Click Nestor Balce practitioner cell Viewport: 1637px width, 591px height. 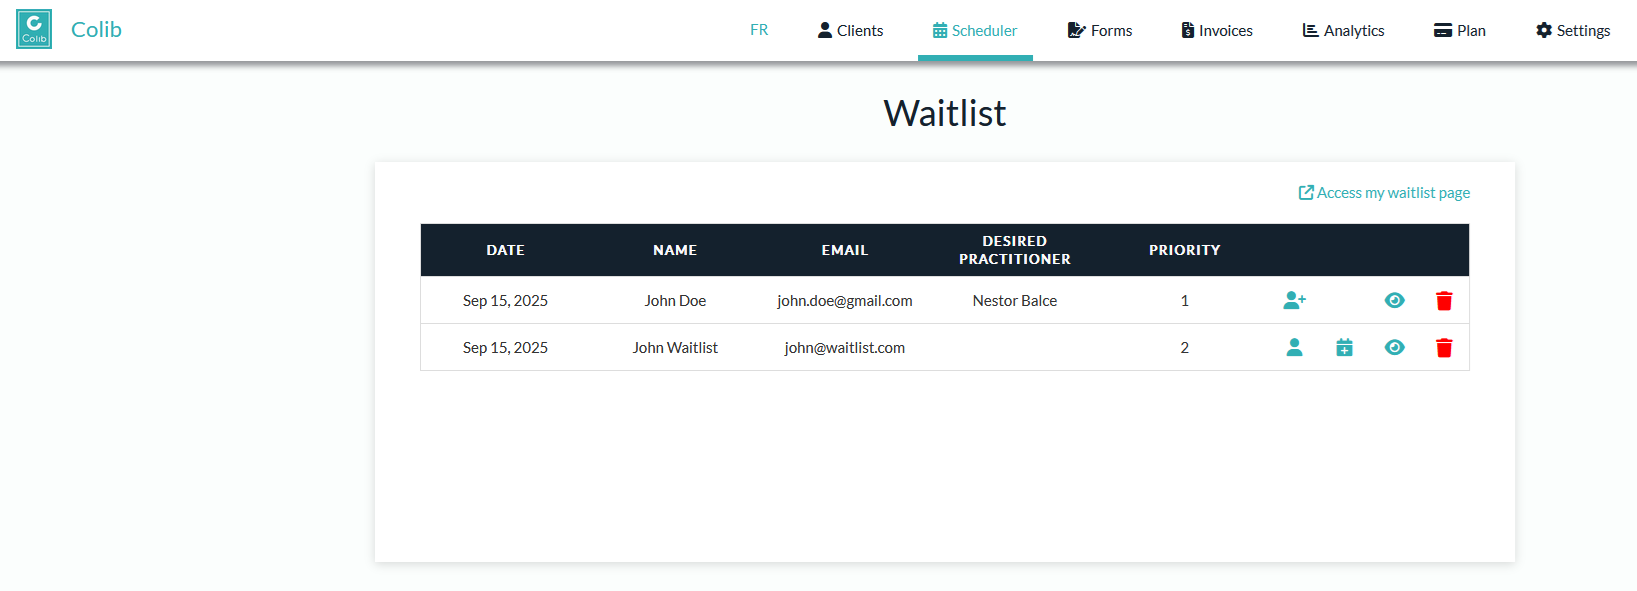click(x=1015, y=300)
